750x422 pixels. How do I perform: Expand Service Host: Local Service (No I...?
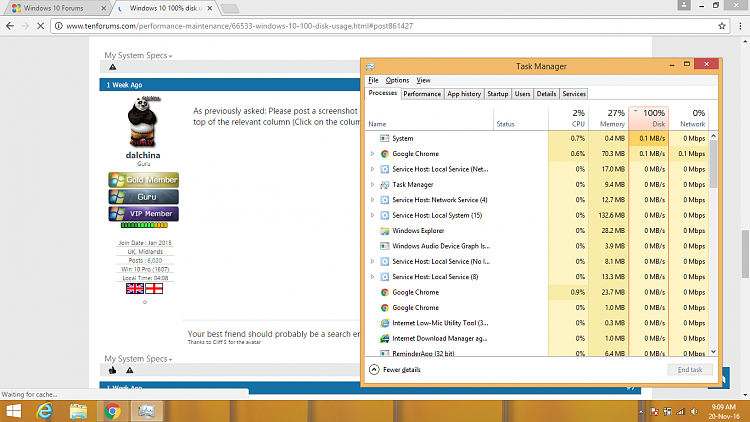coord(372,261)
